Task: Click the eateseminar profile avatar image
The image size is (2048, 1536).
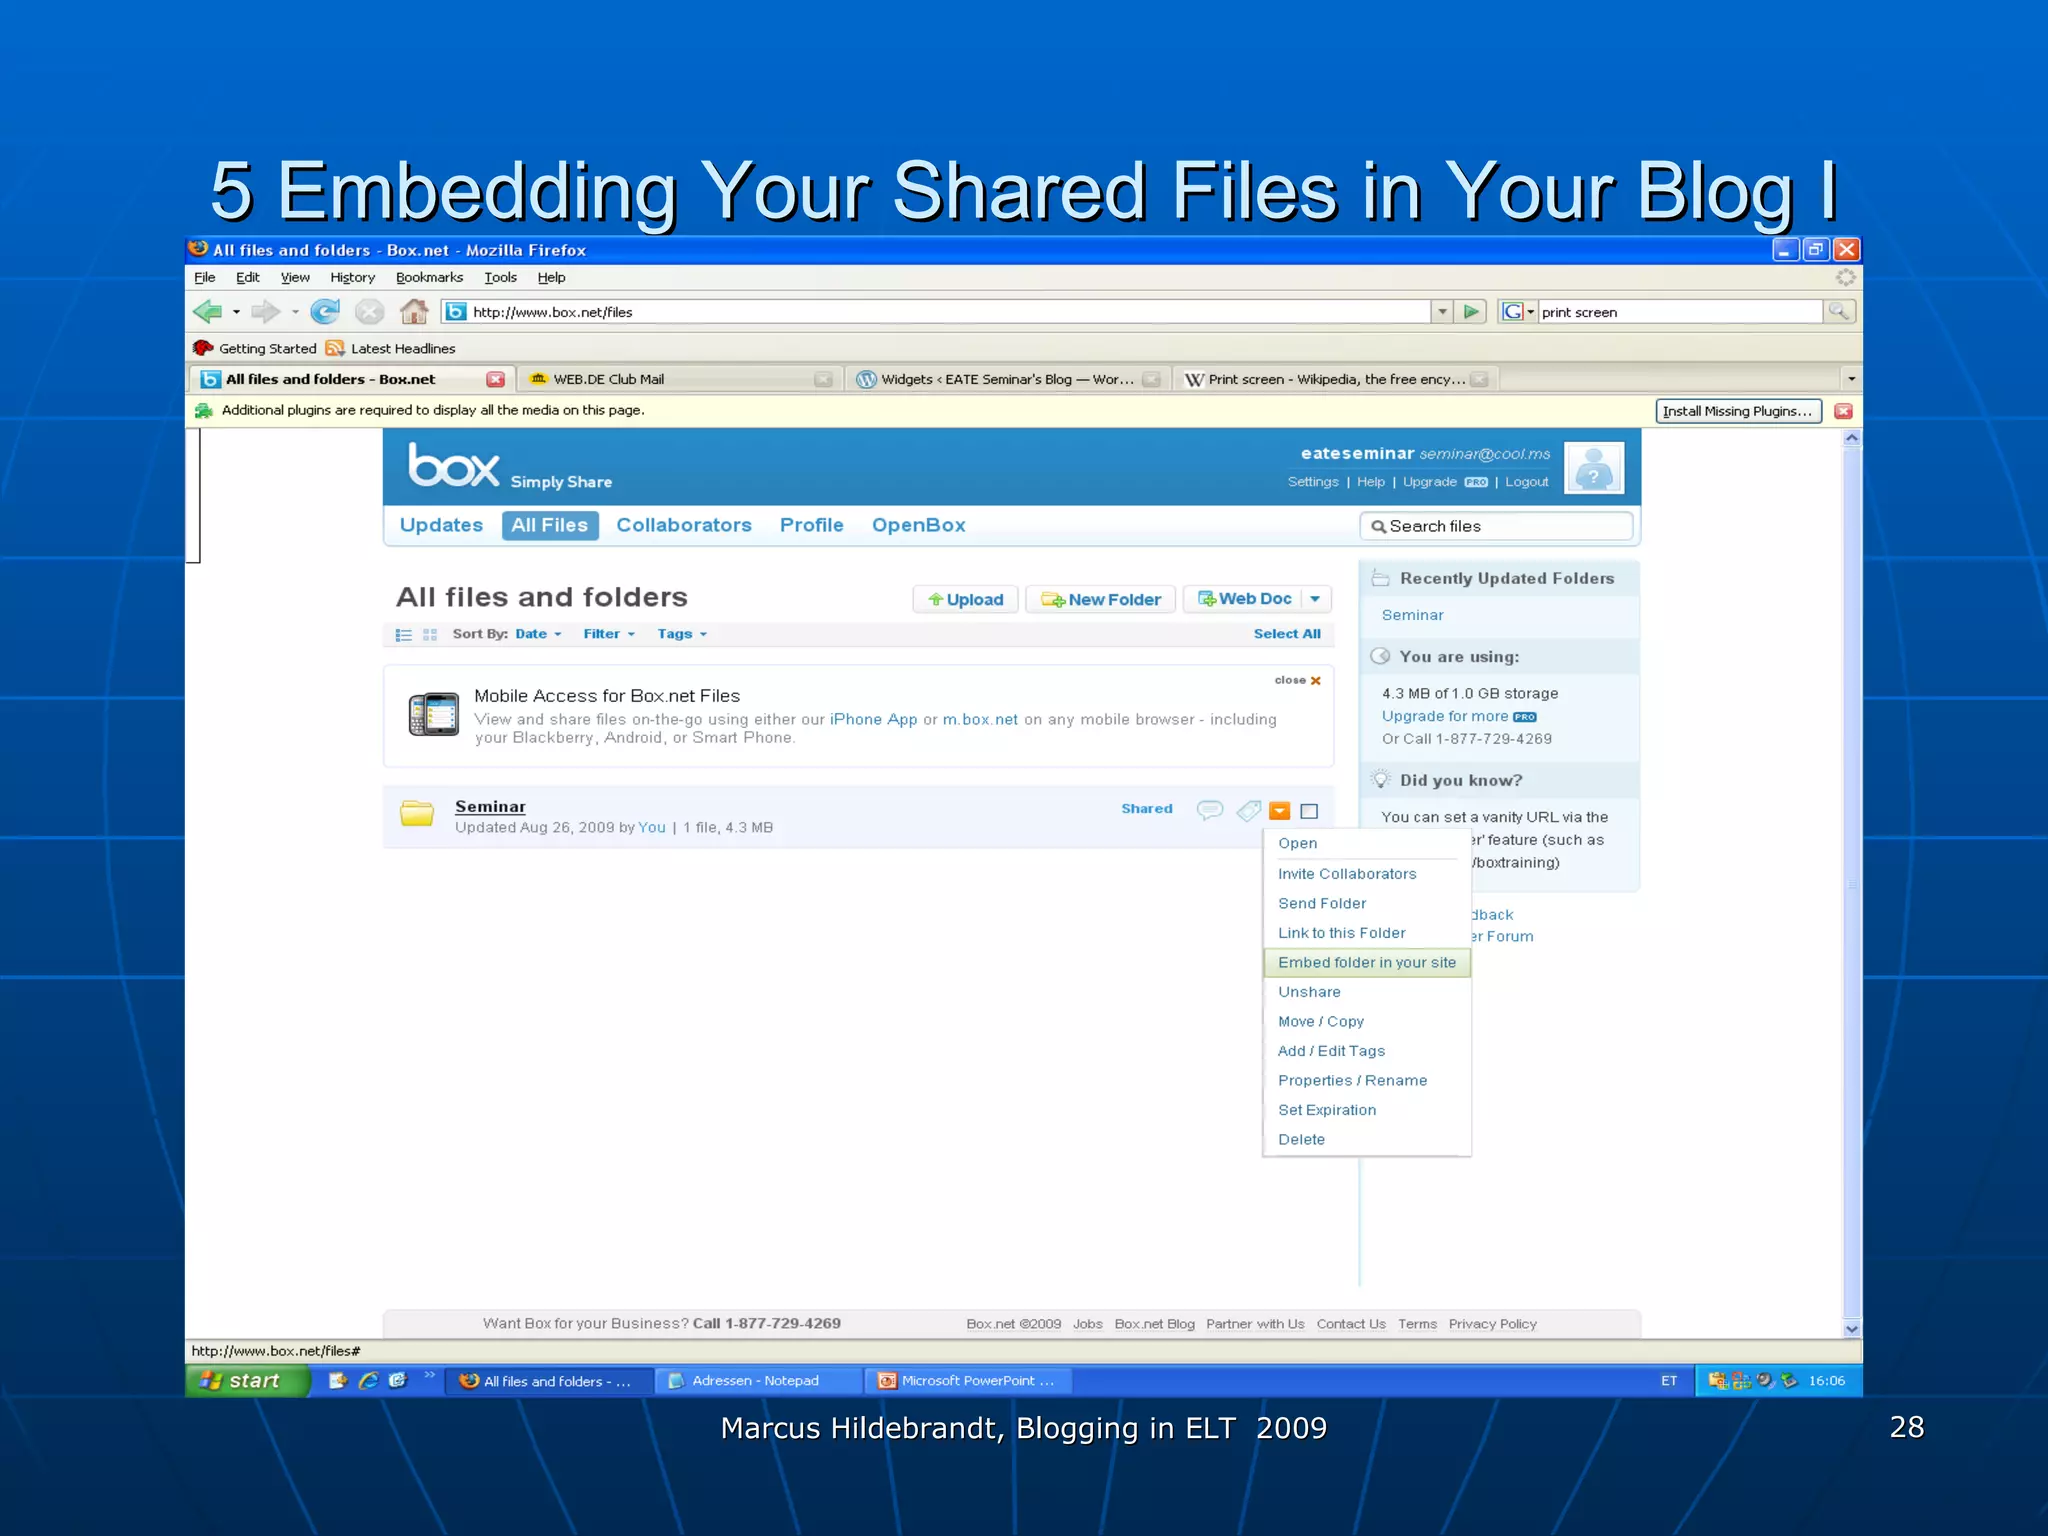Action: (x=1594, y=468)
